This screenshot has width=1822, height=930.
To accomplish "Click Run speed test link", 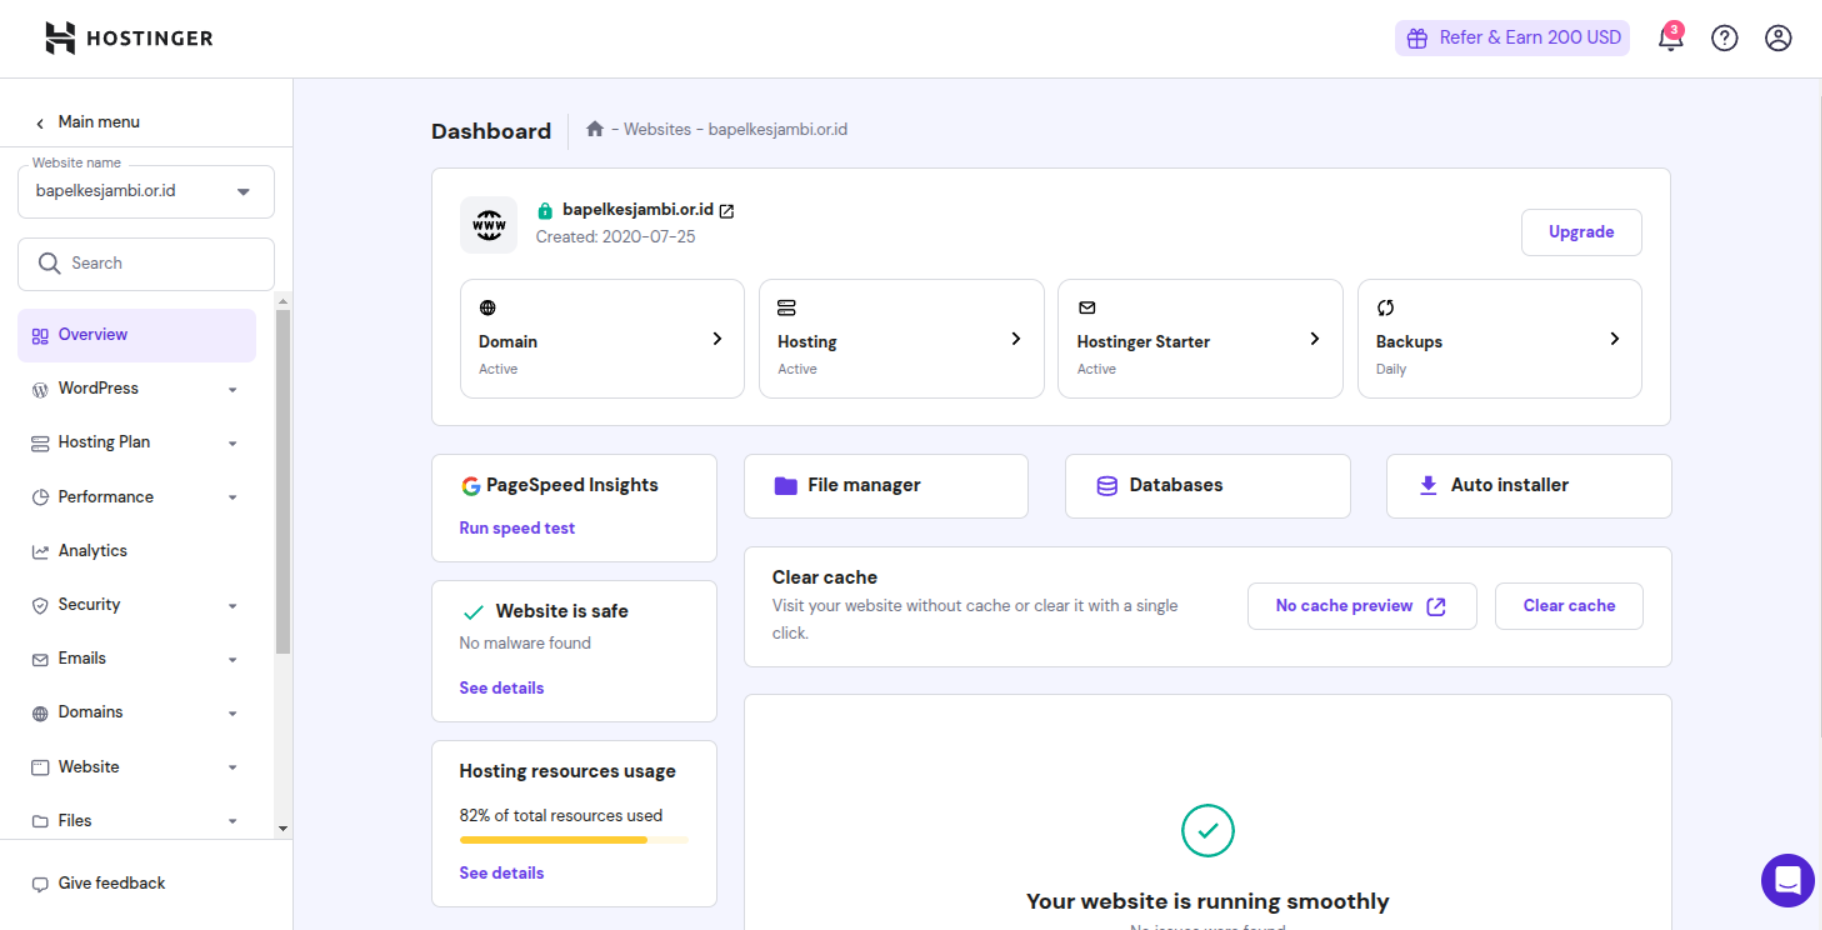I will point(517,528).
